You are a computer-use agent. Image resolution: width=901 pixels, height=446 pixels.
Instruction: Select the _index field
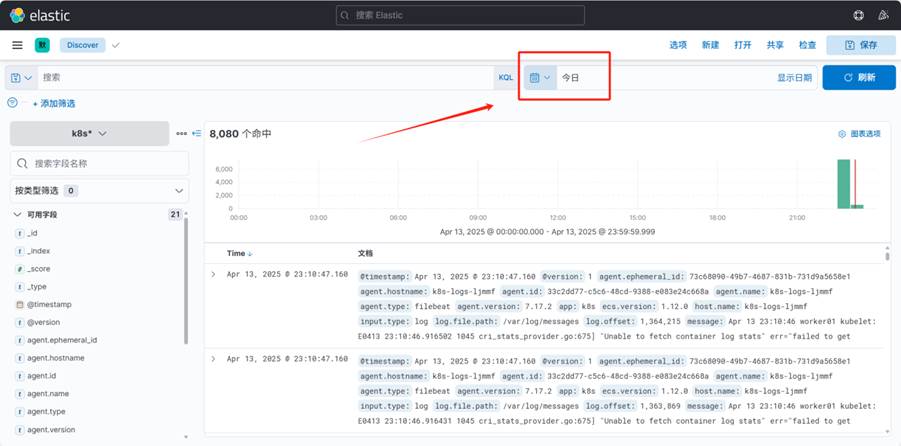[x=38, y=251]
